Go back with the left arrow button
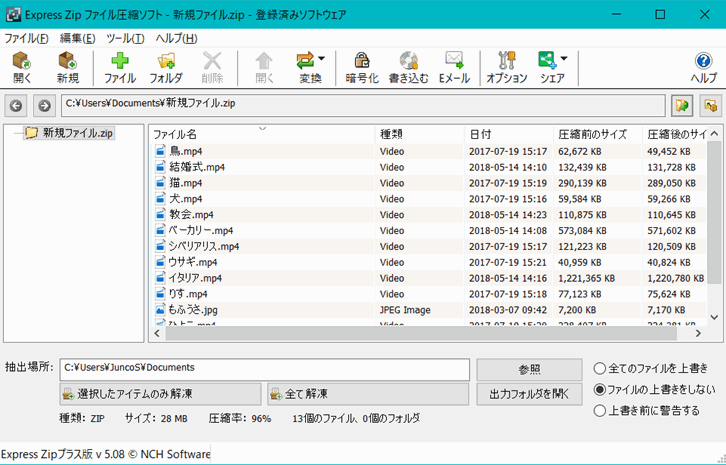The image size is (726, 465). [x=16, y=106]
